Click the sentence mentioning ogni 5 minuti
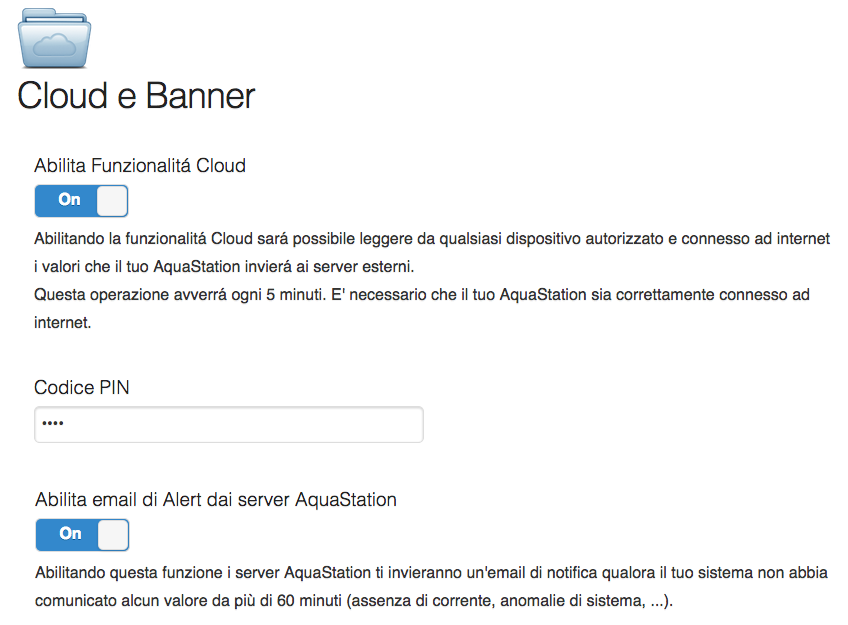The image size is (848, 625). pos(422,295)
